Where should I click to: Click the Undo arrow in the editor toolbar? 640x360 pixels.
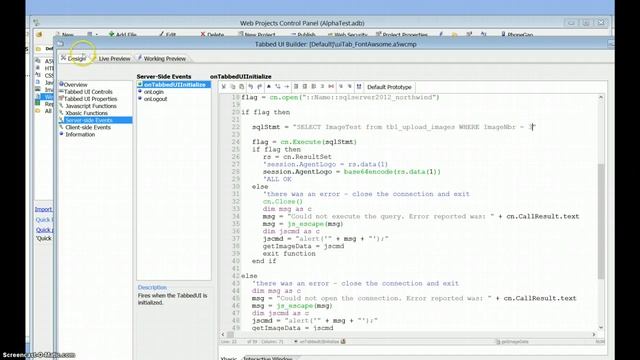coord(251,87)
